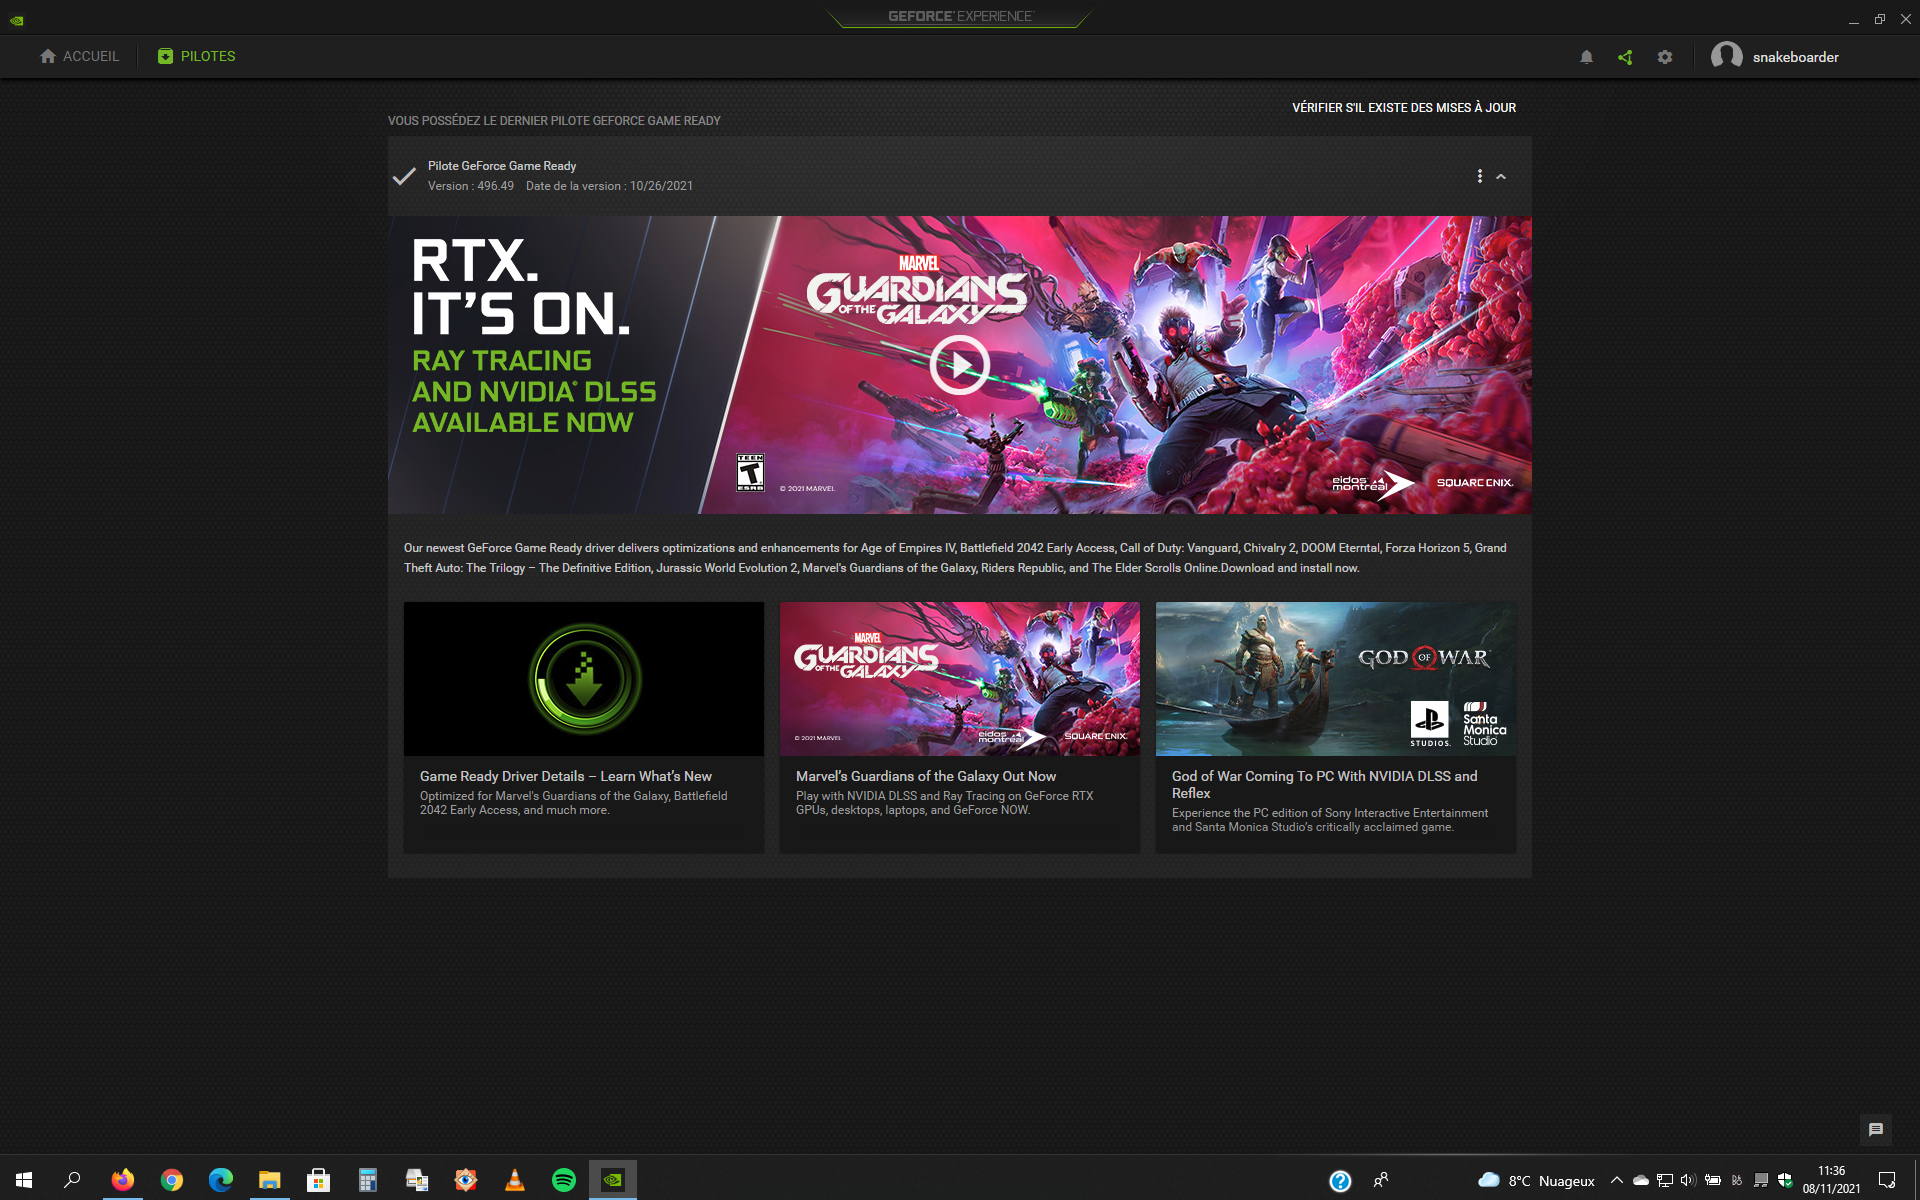Click the OneDrive cloud tray icon
1920x1200 pixels.
[1640, 1180]
